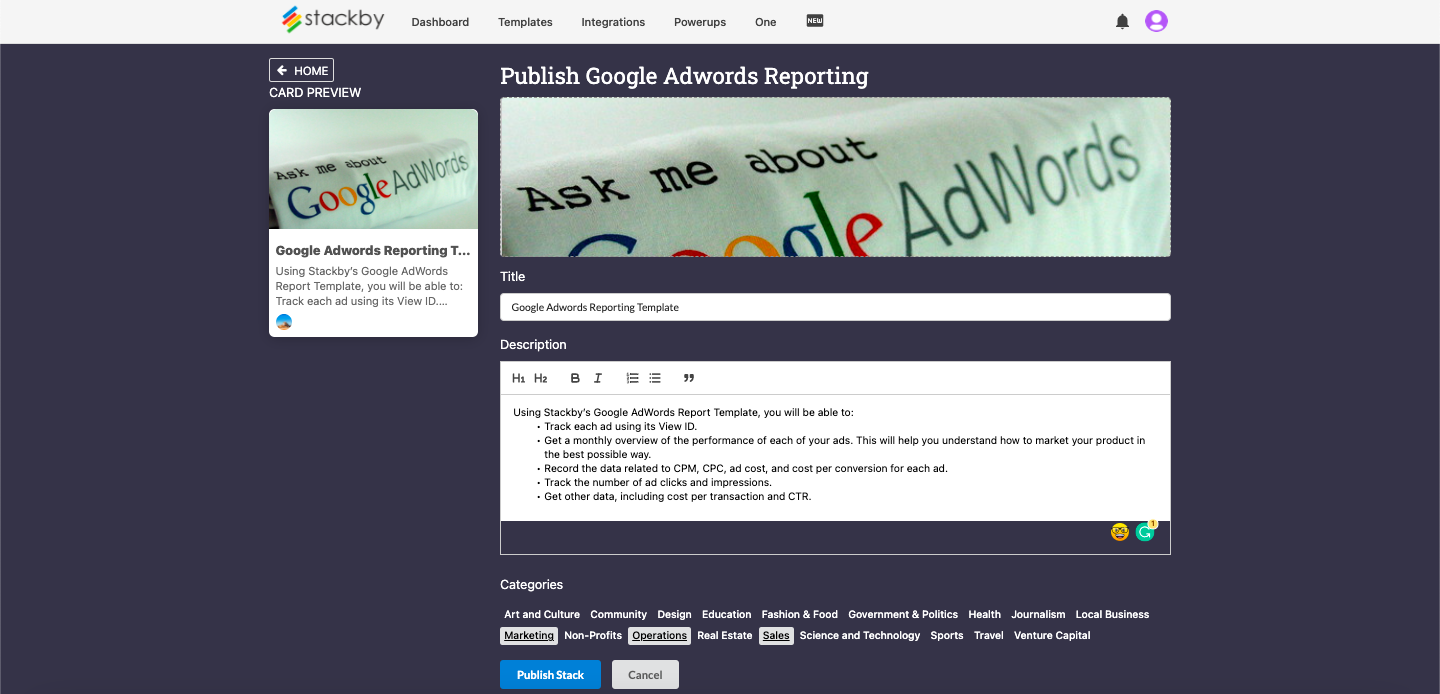Select the Fashion & Food category
Screen dimensions: 1440x694
click(799, 615)
